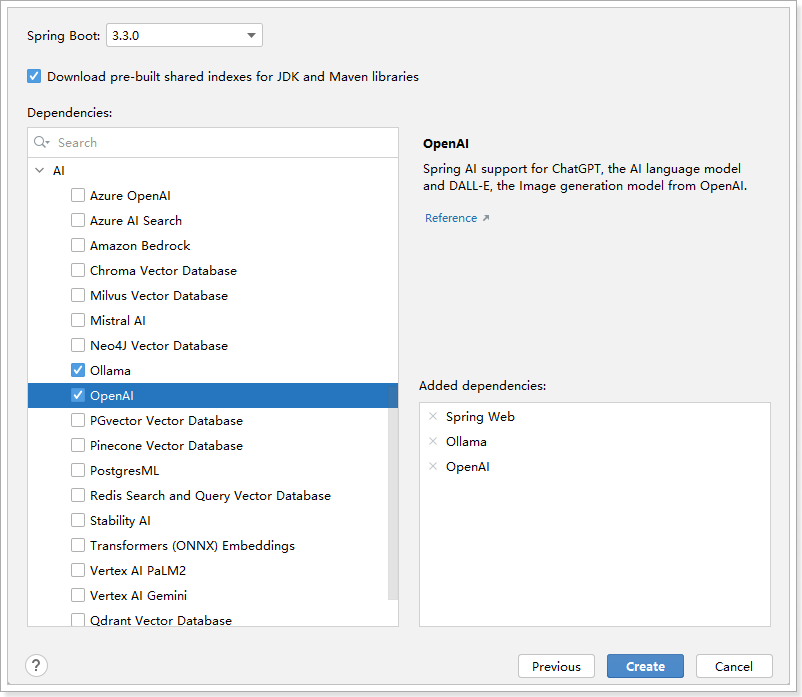Check the PGvector Vector Database box
Screen dimensions: 802x697
pyautogui.click(x=78, y=420)
